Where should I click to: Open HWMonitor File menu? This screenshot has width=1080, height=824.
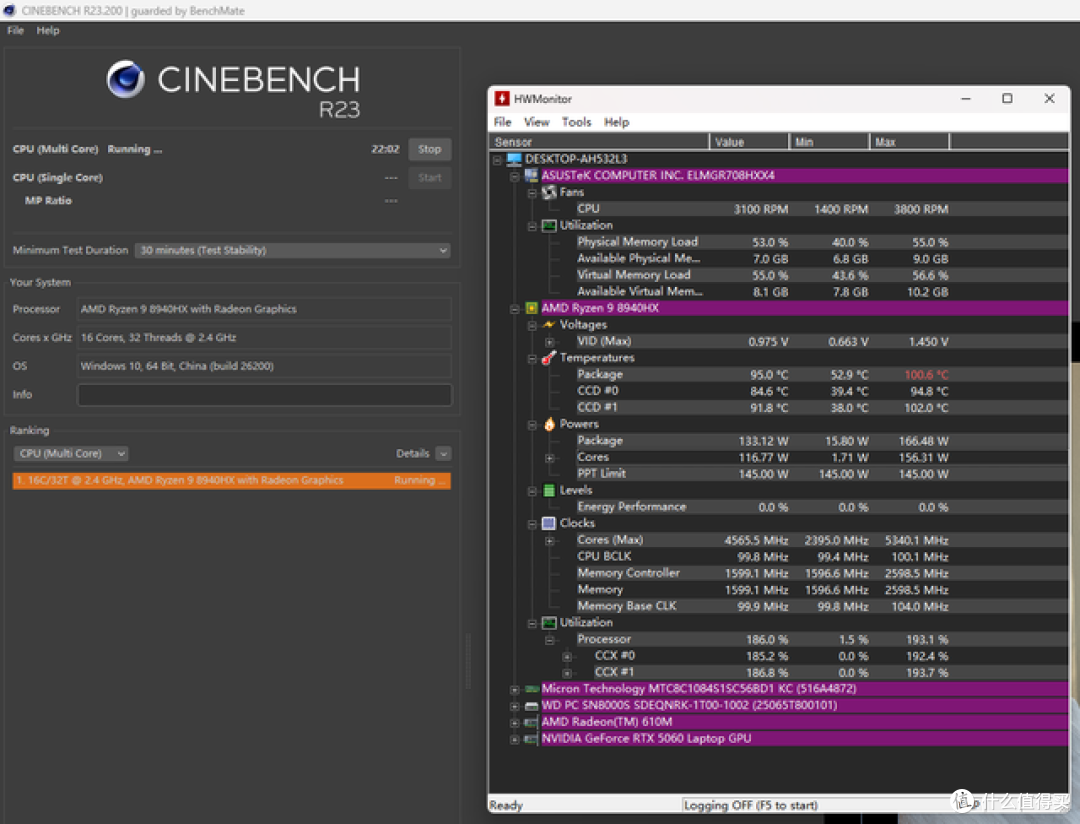click(502, 122)
